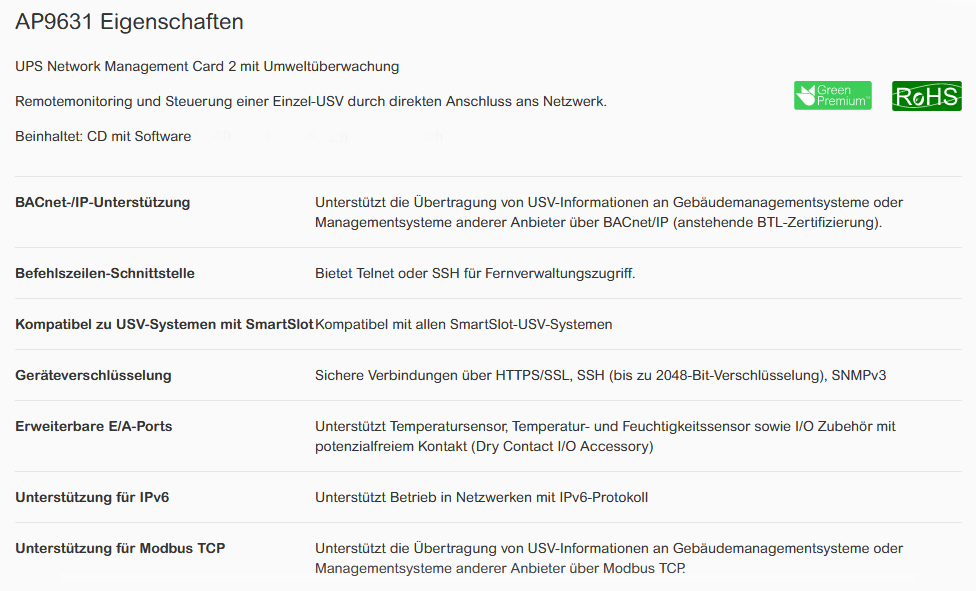Click the IPv6-Protokoll network description text
The image size is (976, 591).
pyautogui.click(x=481, y=497)
